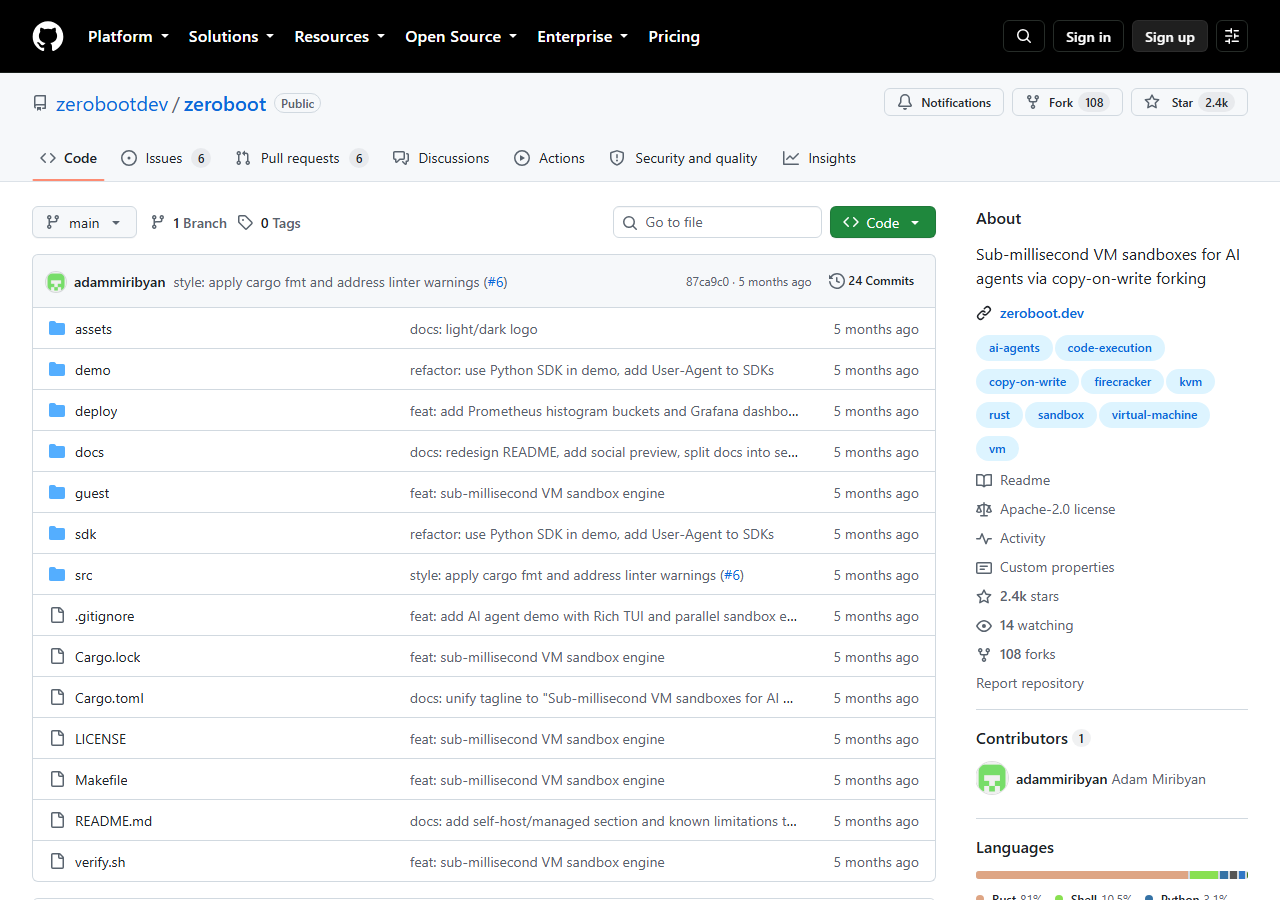1280x900 pixels.
Task: Open commit hash 87ca9c0
Action: click(x=707, y=282)
